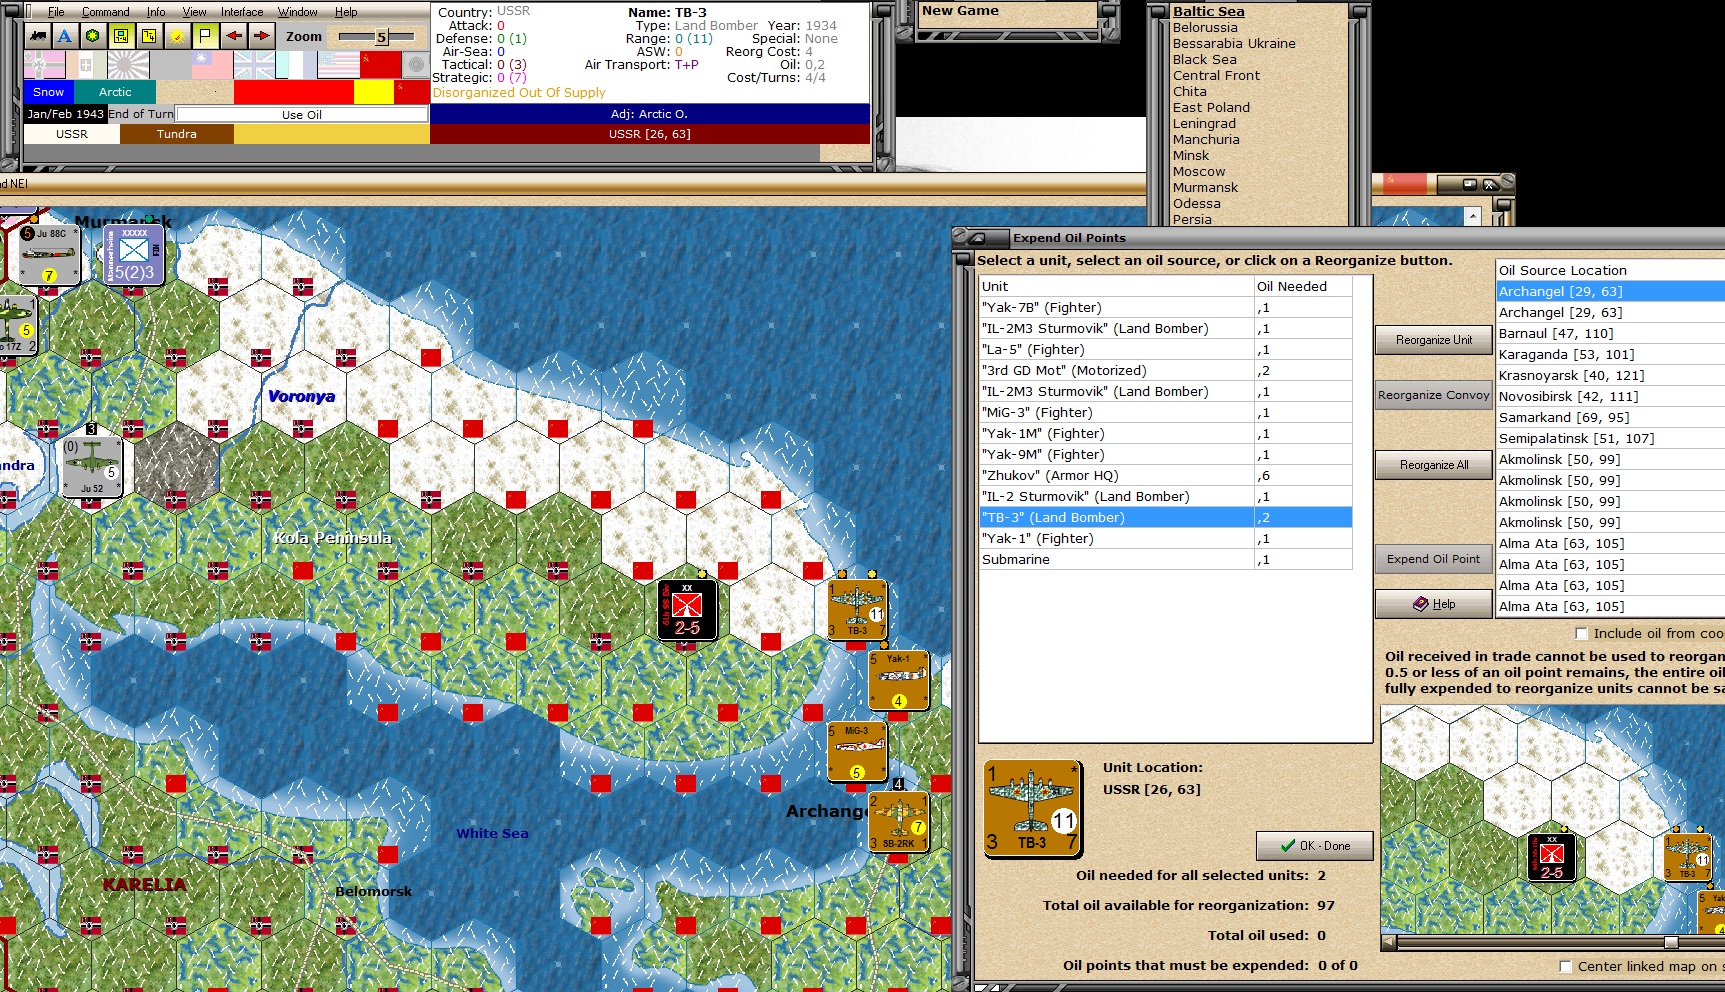1725x992 pixels.
Task: Click the grey round icon after the flags
Action: click(416, 65)
